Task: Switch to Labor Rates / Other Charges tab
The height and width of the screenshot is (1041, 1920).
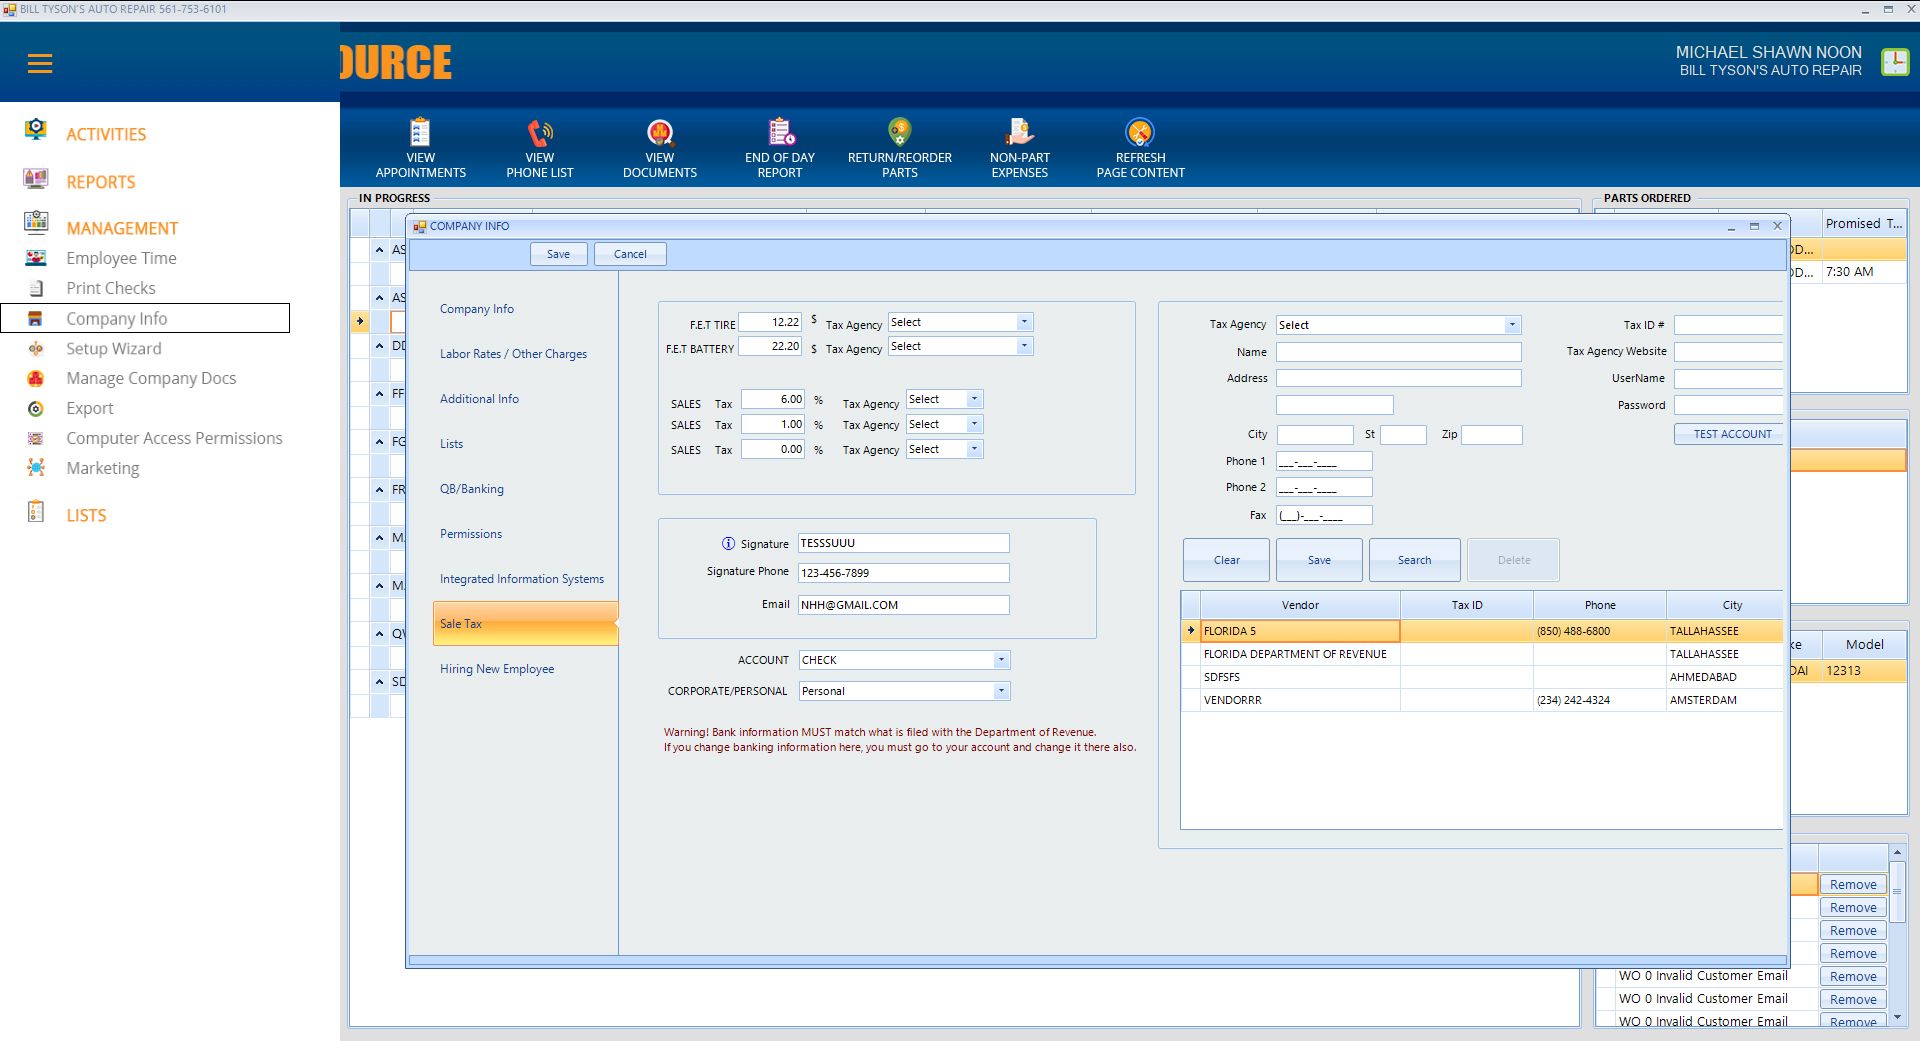Action: coord(513,354)
